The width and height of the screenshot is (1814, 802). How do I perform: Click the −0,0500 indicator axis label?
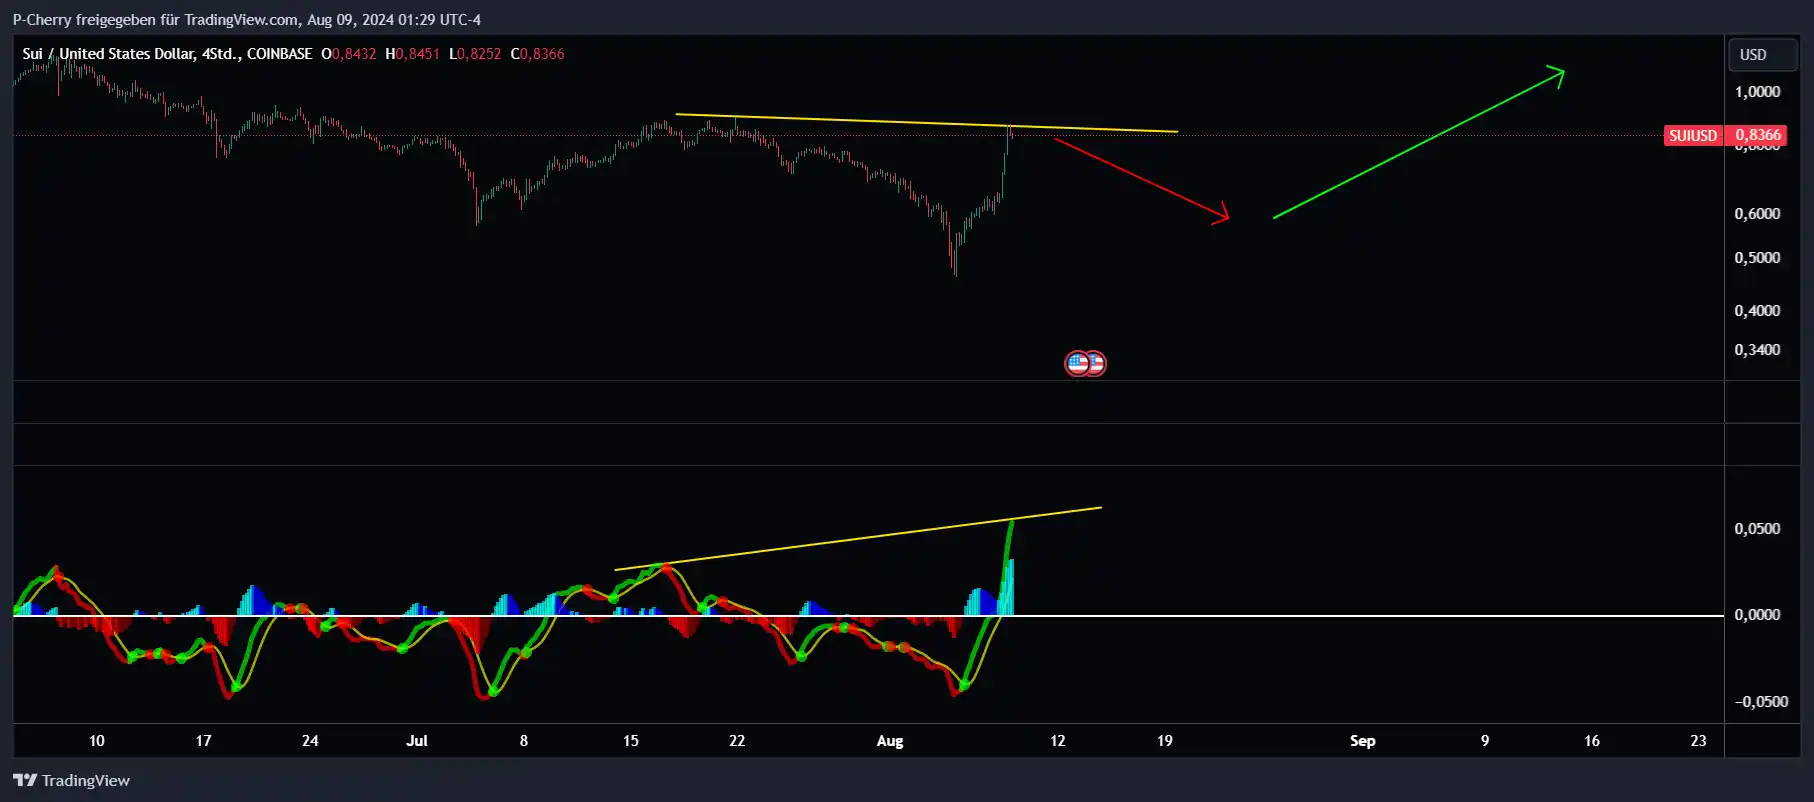(1761, 701)
